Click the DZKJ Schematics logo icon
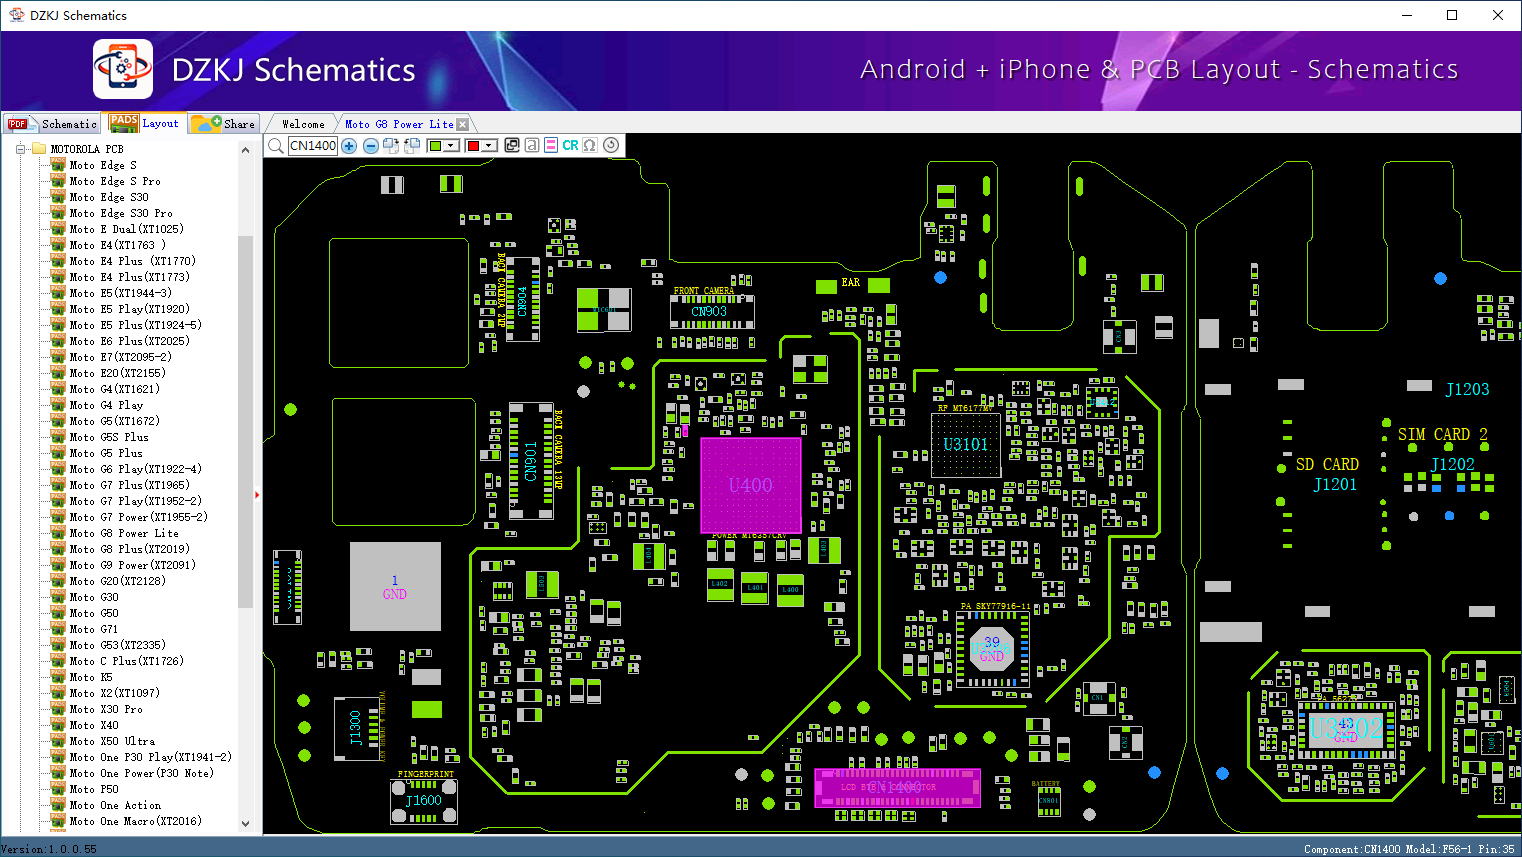 (123, 69)
